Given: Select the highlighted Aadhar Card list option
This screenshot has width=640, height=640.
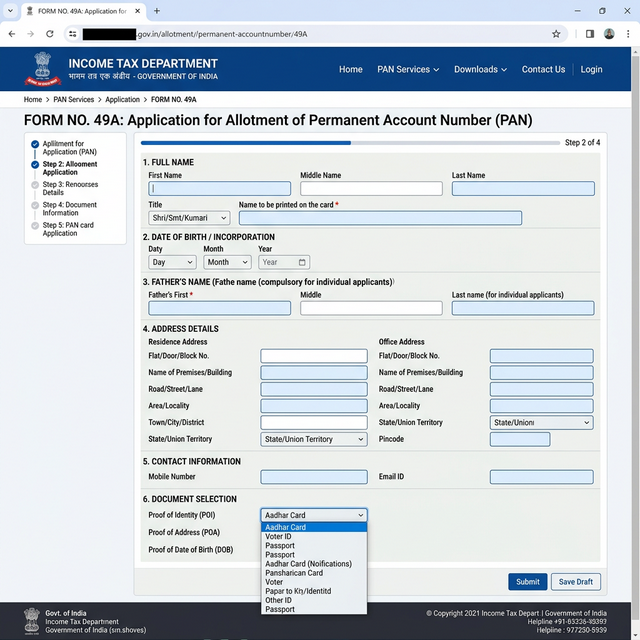Looking at the screenshot, I should pyautogui.click(x=314, y=527).
